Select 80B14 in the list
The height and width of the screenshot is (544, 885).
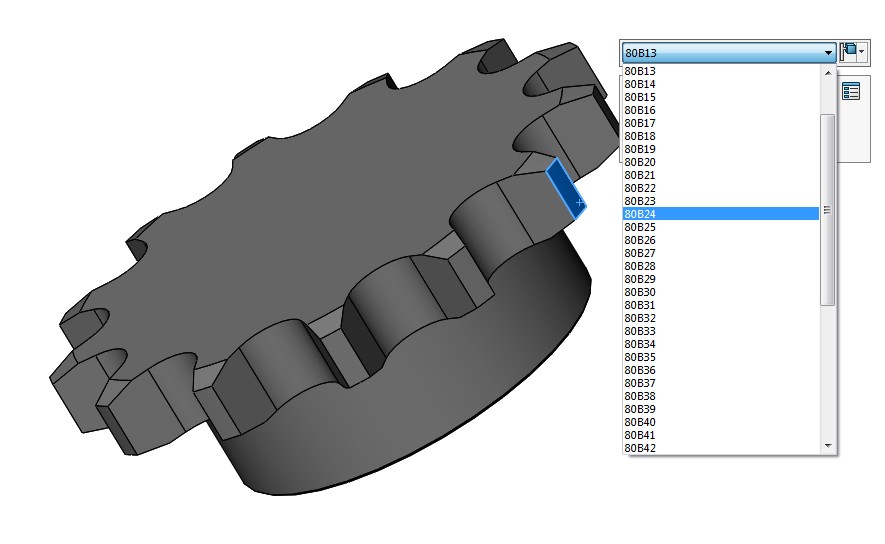coord(721,84)
